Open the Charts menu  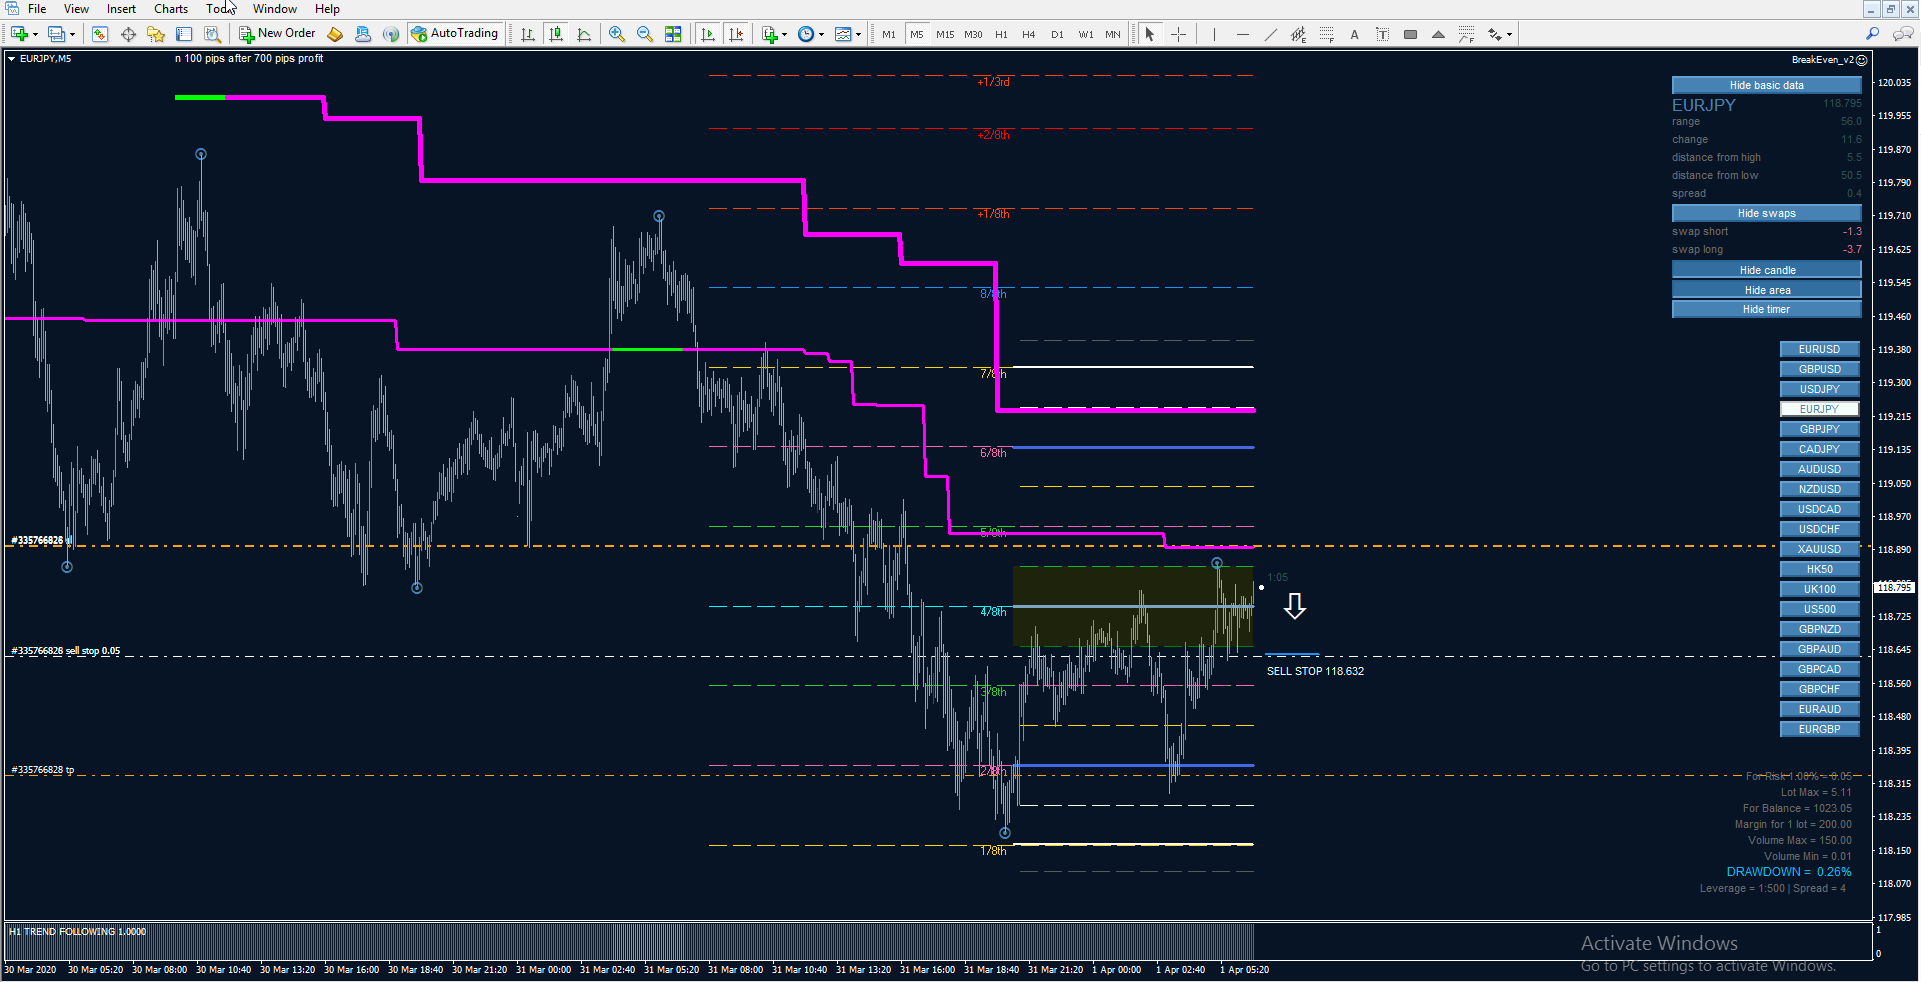(170, 9)
